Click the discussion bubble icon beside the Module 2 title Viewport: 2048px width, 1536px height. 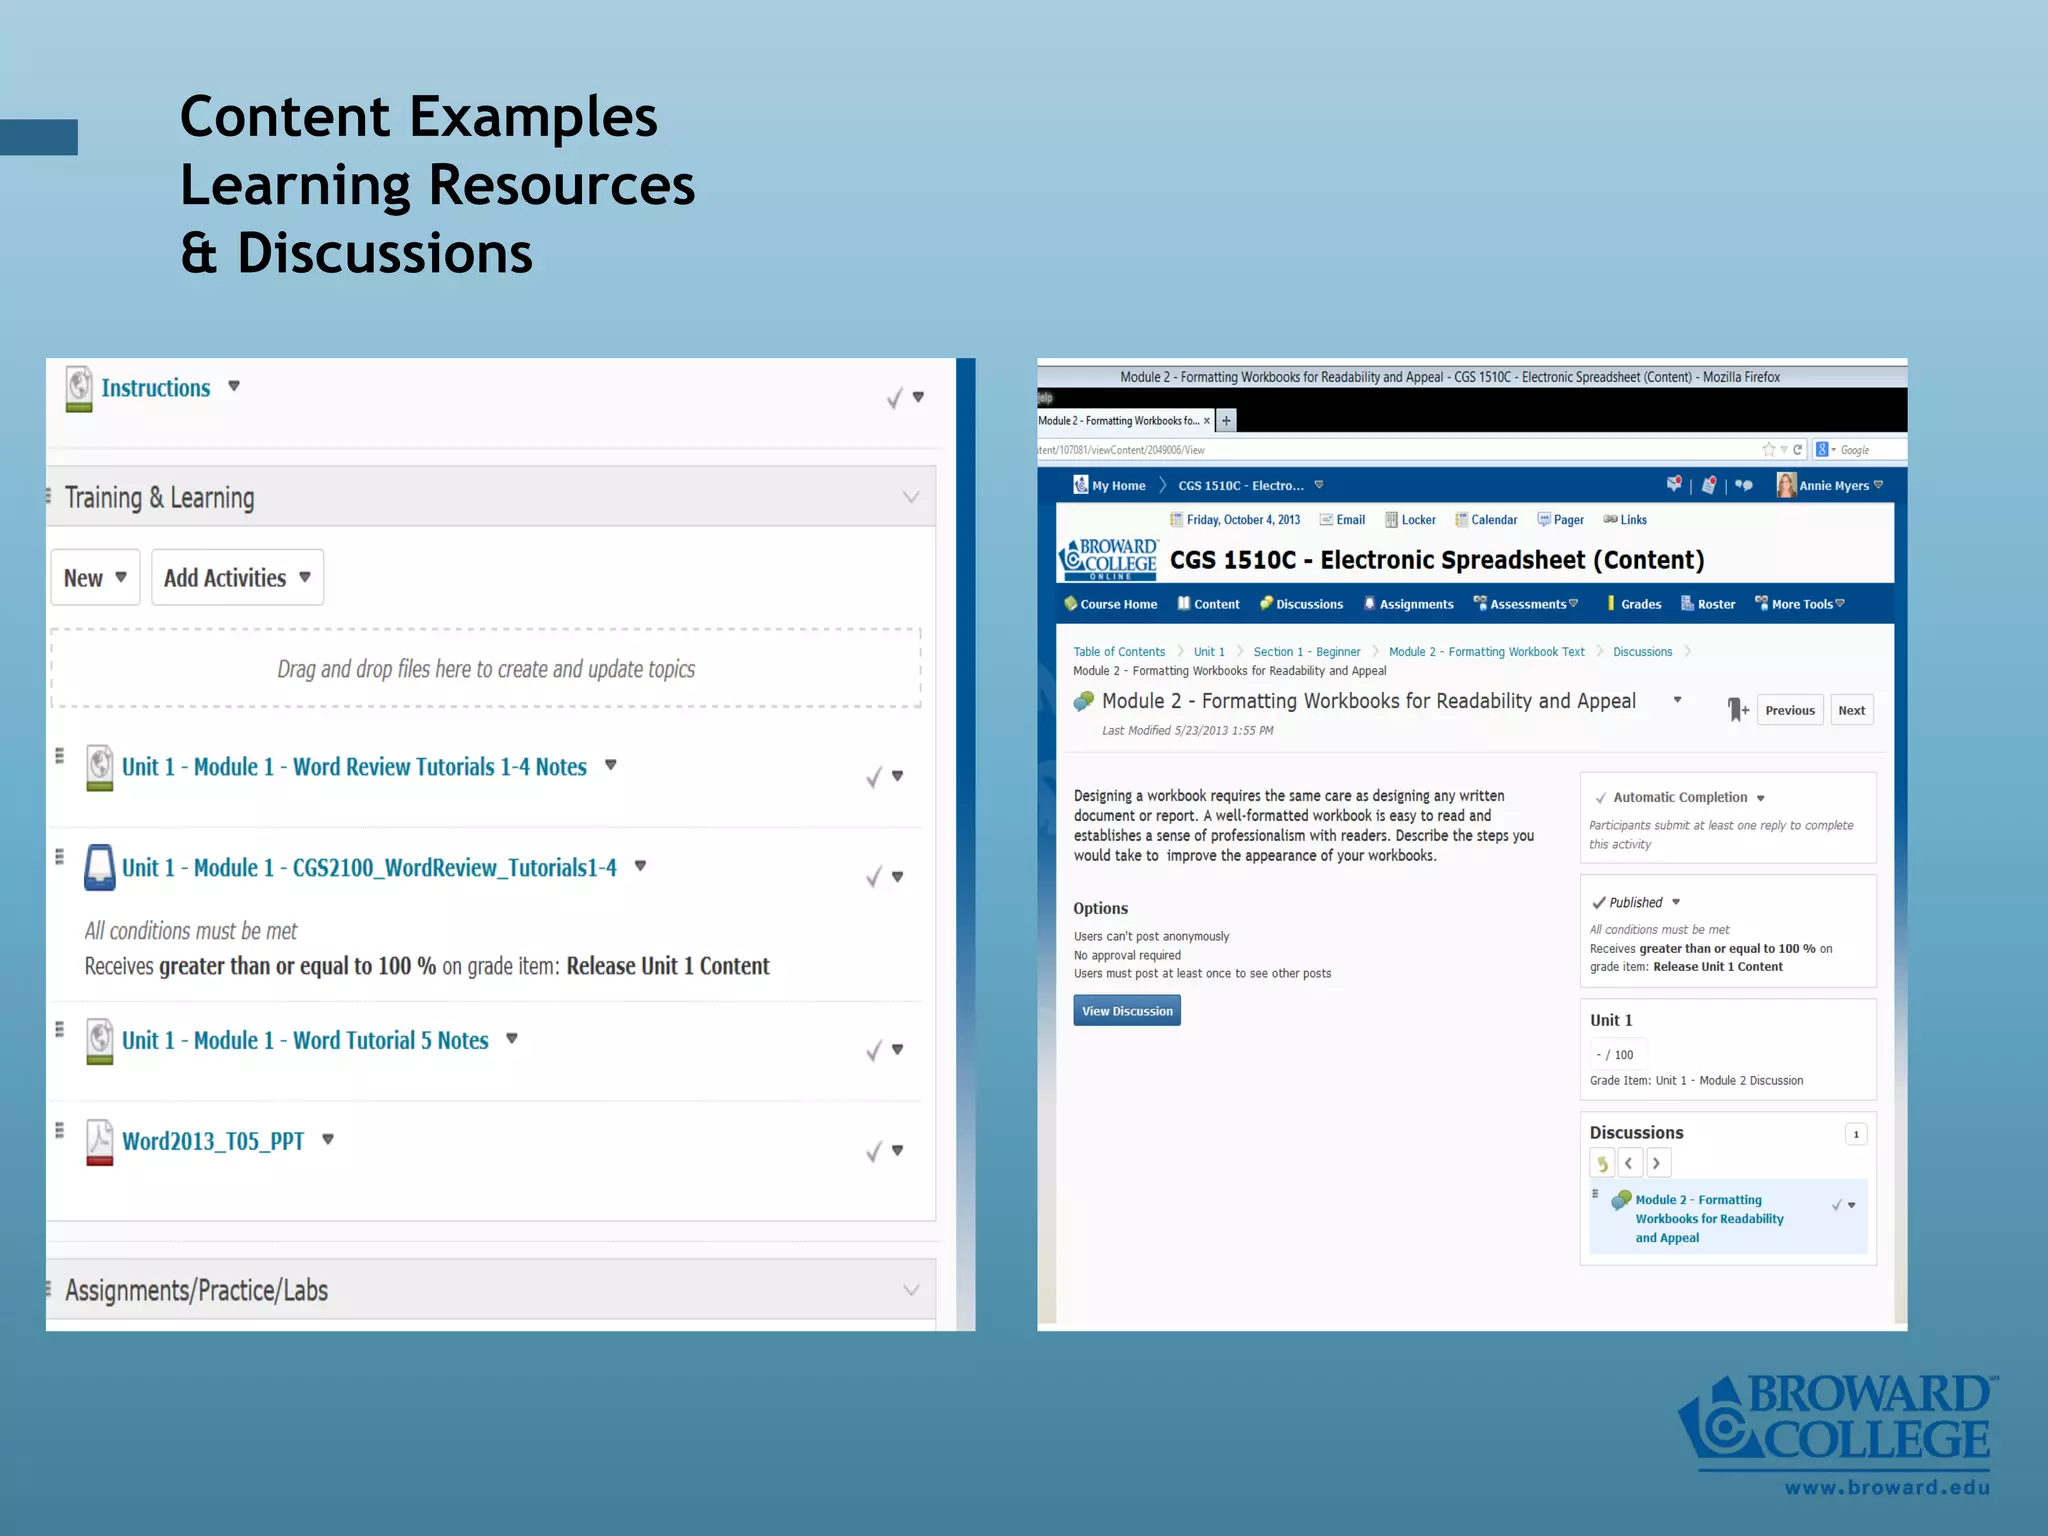pyautogui.click(x=1083, y=702)
